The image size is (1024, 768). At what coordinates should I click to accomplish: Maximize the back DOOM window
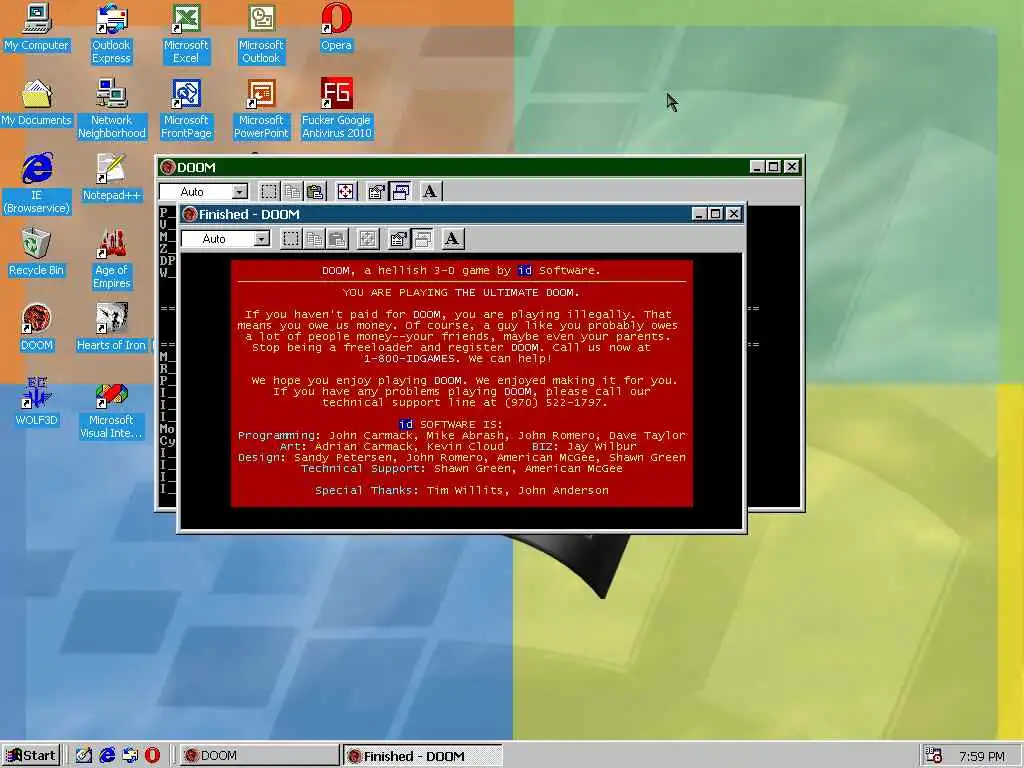tap(774, 167)
